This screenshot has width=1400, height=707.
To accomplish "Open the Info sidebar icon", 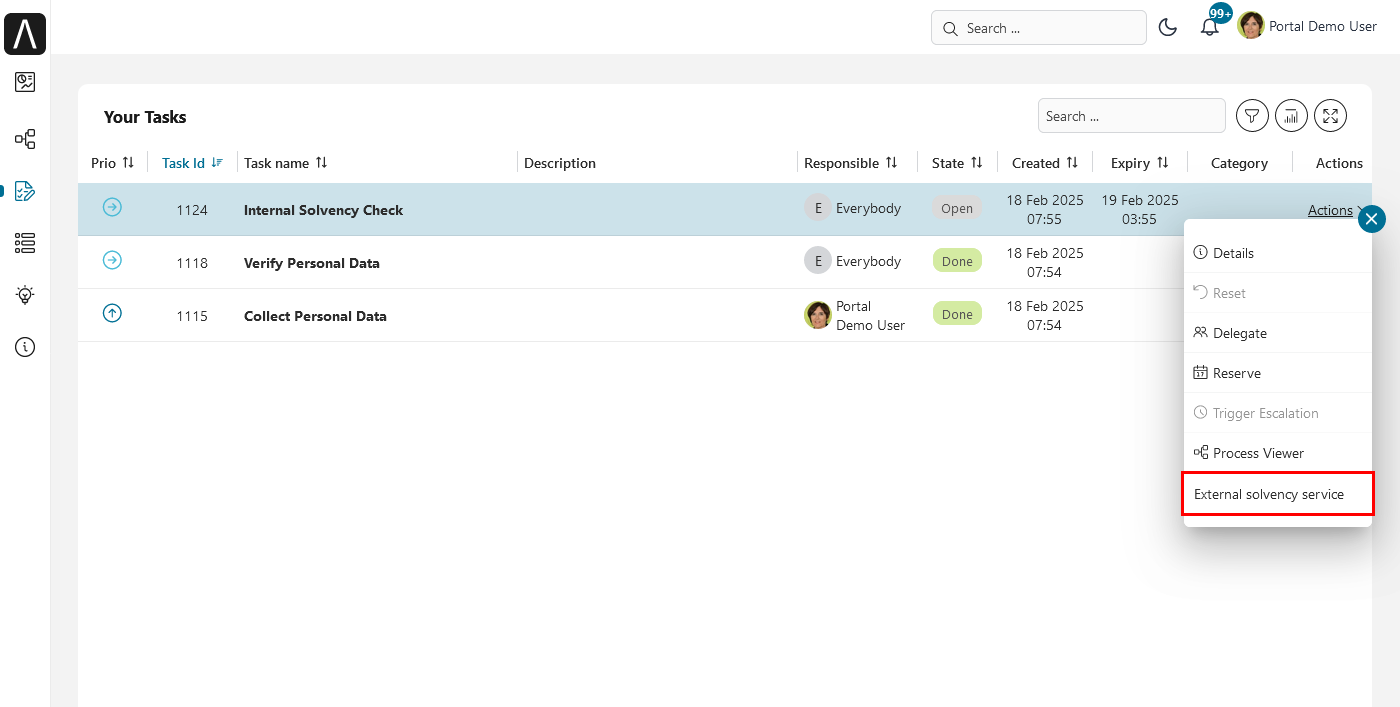I will point(25,347).
